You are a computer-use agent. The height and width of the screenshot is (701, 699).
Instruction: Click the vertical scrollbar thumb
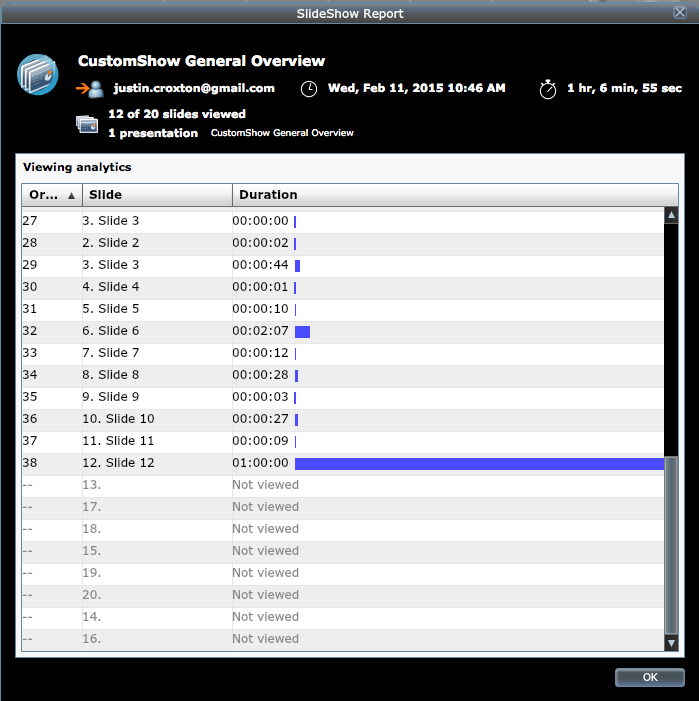pos(671,545)
